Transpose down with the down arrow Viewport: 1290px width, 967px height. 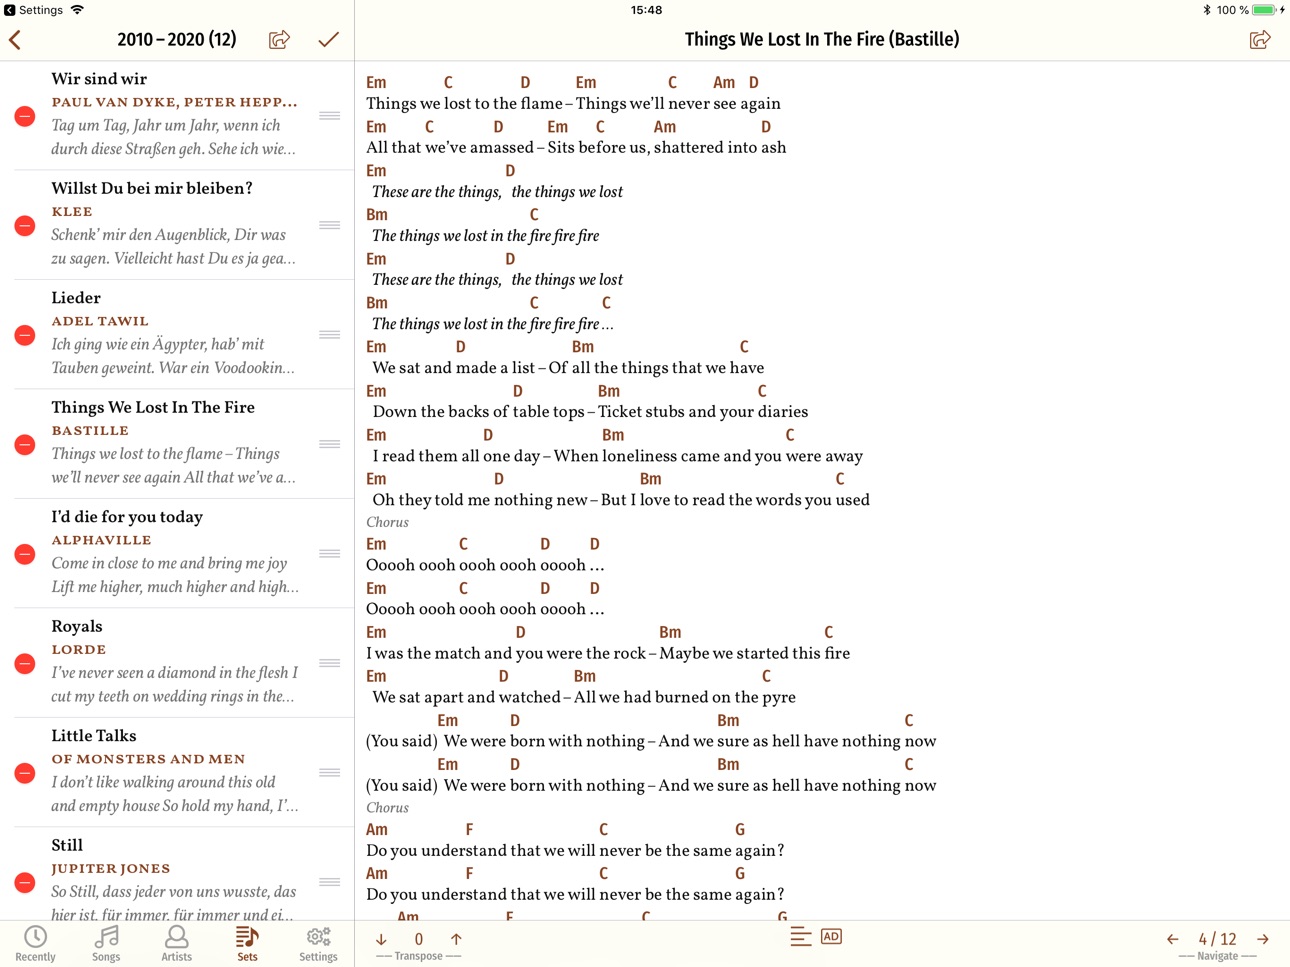pyautogui.click(x=381, y=939)
